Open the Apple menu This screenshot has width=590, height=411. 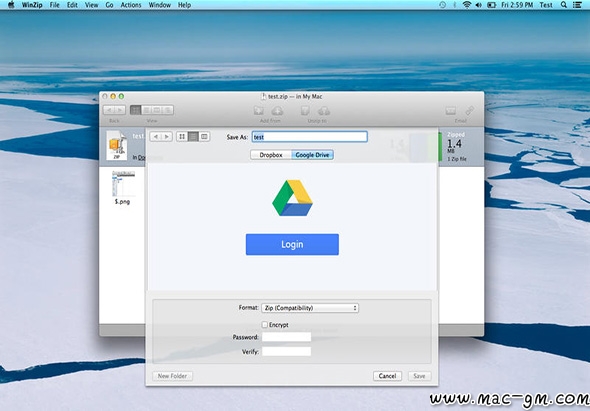tap(11, 5)
